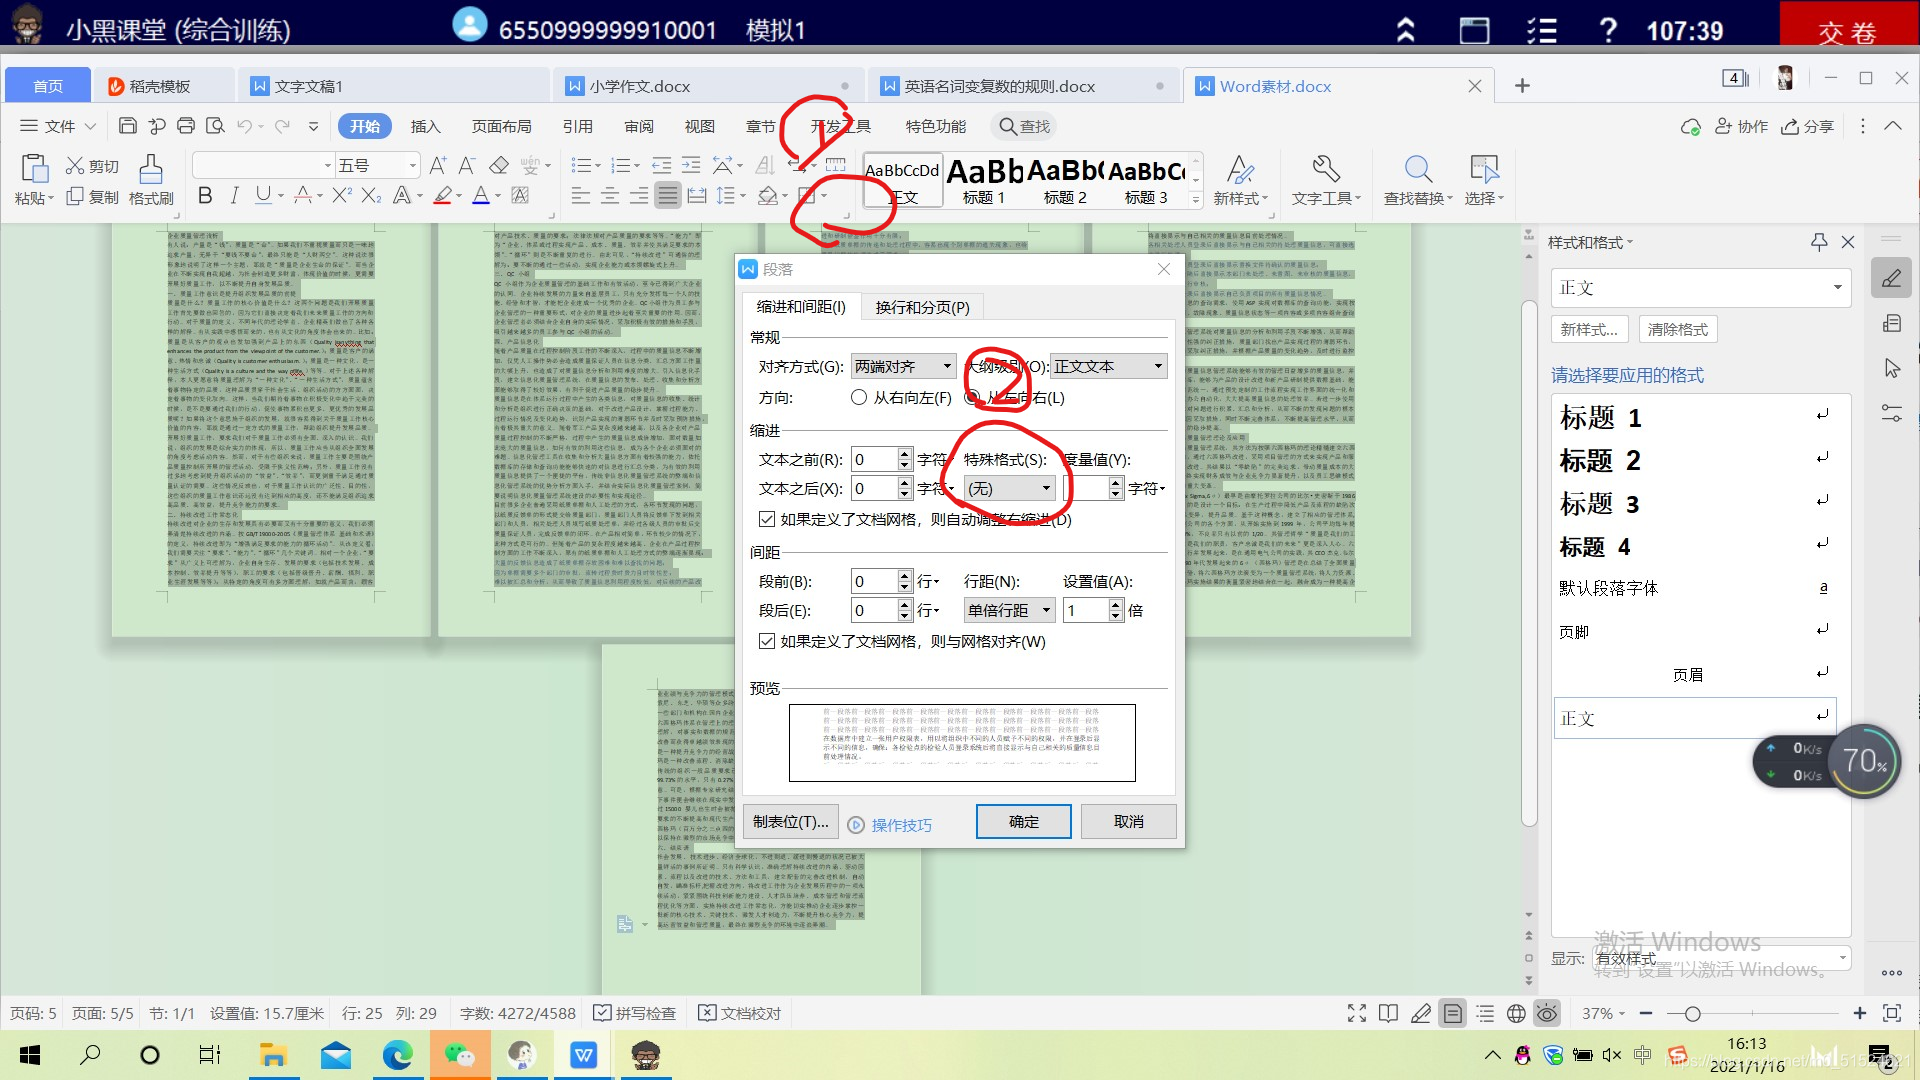Apply Superscript formatting
This screenshot has width=1920, height=1080.
341,195
